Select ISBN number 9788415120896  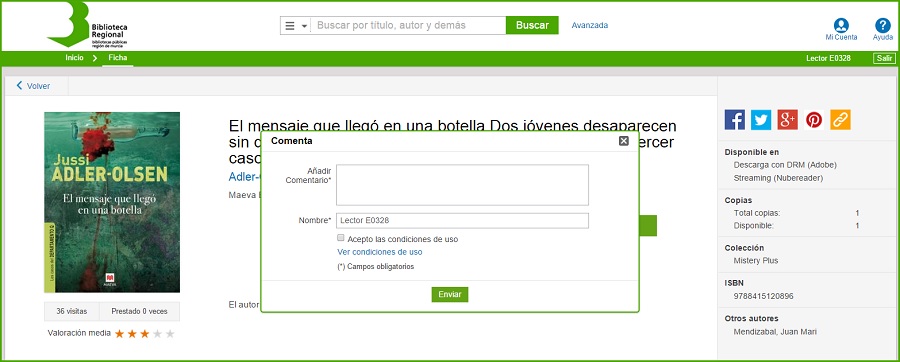click(x=763, y=296)
